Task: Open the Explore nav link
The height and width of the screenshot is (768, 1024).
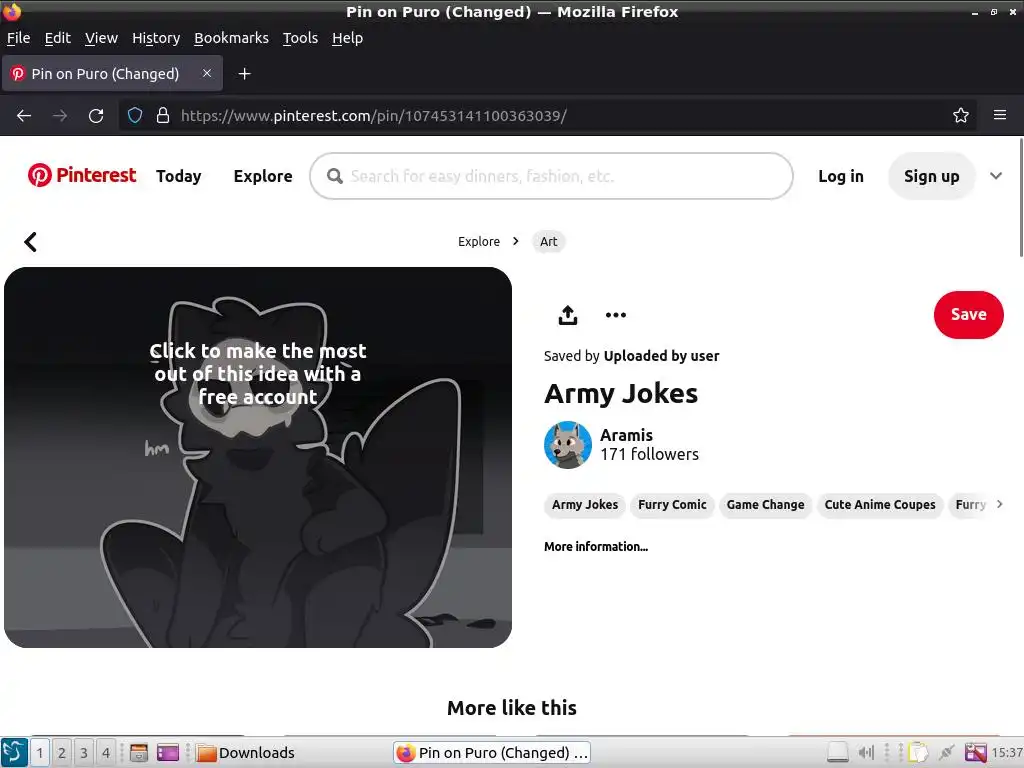Action: point(263,176)
